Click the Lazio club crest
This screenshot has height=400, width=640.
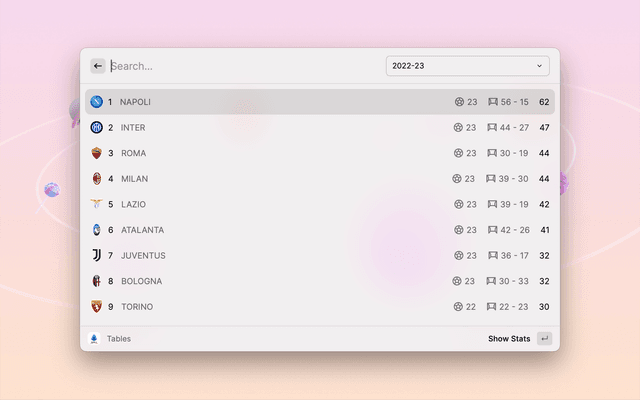[x=97, y=204]
